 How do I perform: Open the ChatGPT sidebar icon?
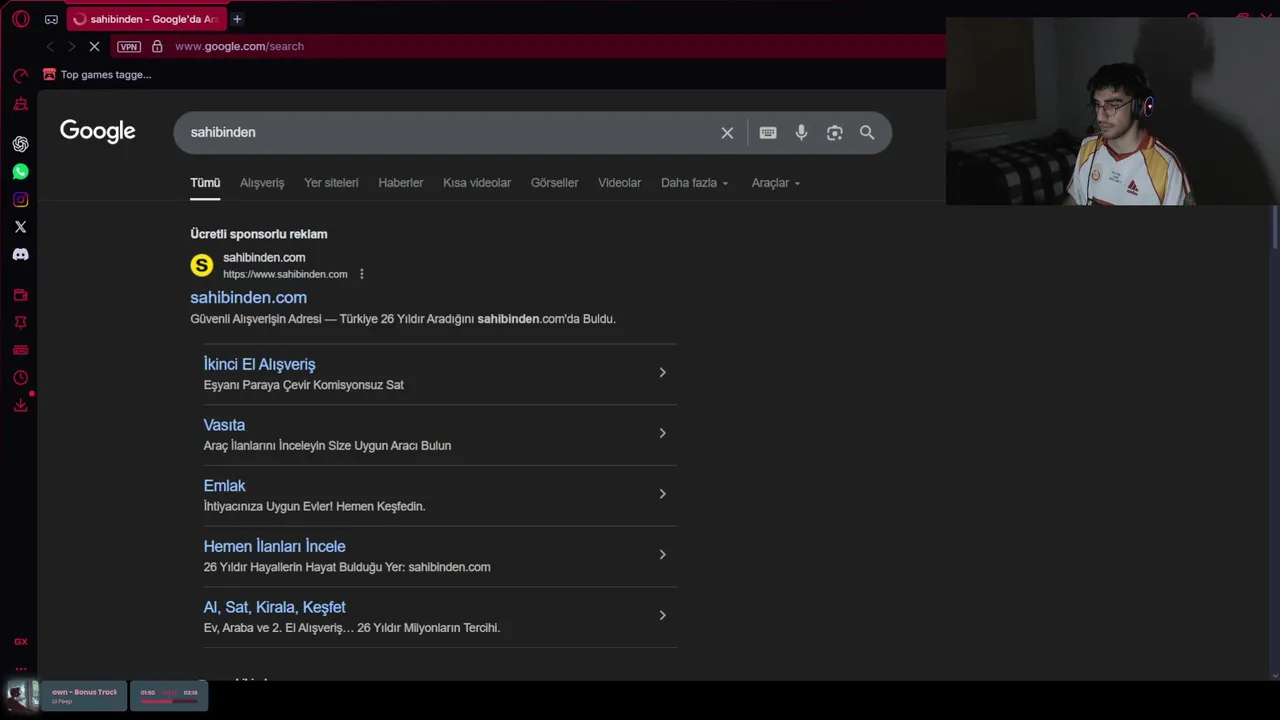20,144
